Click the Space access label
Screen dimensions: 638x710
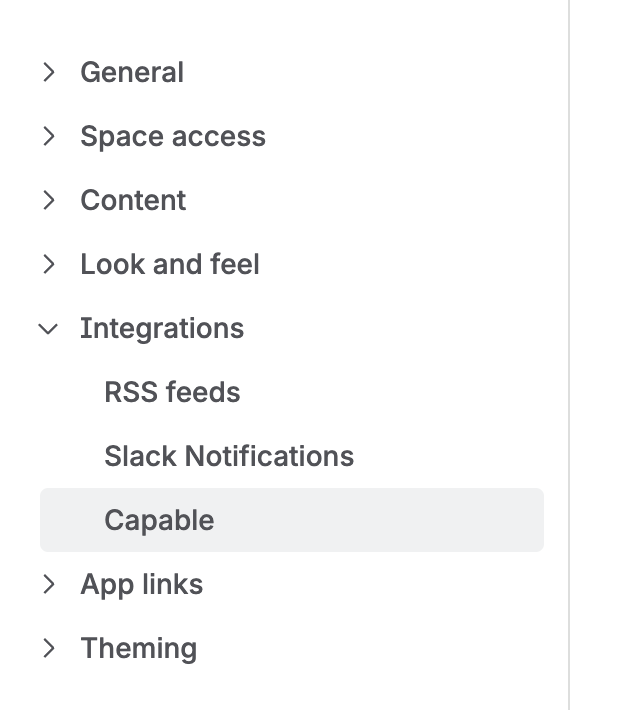coord(173,136)
